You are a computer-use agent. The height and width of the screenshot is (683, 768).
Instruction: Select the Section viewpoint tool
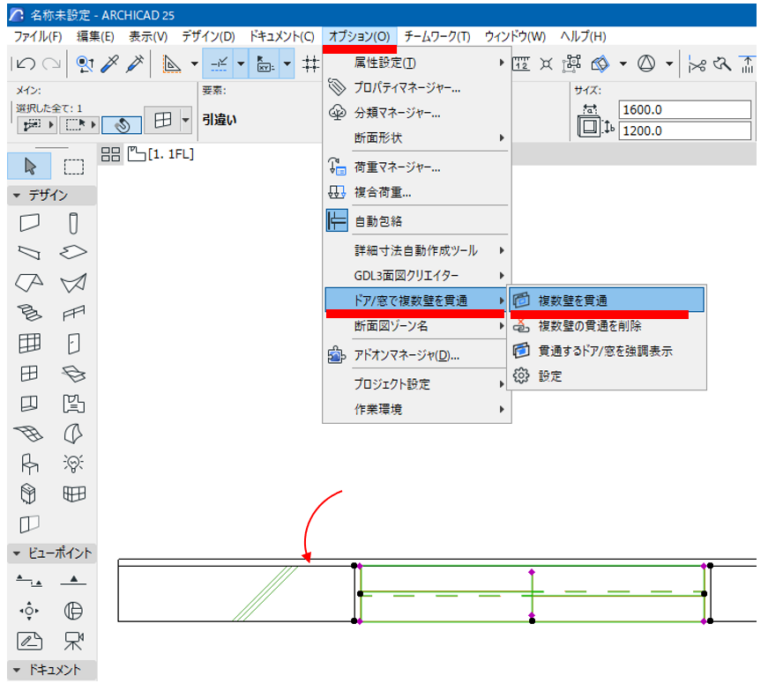click(x=29, y=581)
